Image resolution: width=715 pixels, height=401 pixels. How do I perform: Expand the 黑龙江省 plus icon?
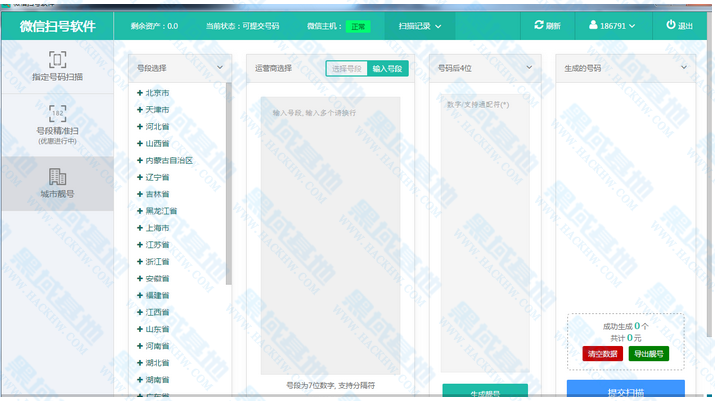pyautogui.click(x=140, y=211)
